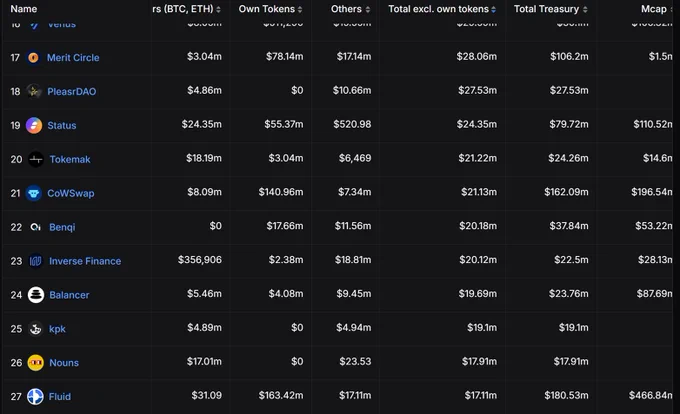
Task: Click the CoWSwap logo icon
Action: 33,193
